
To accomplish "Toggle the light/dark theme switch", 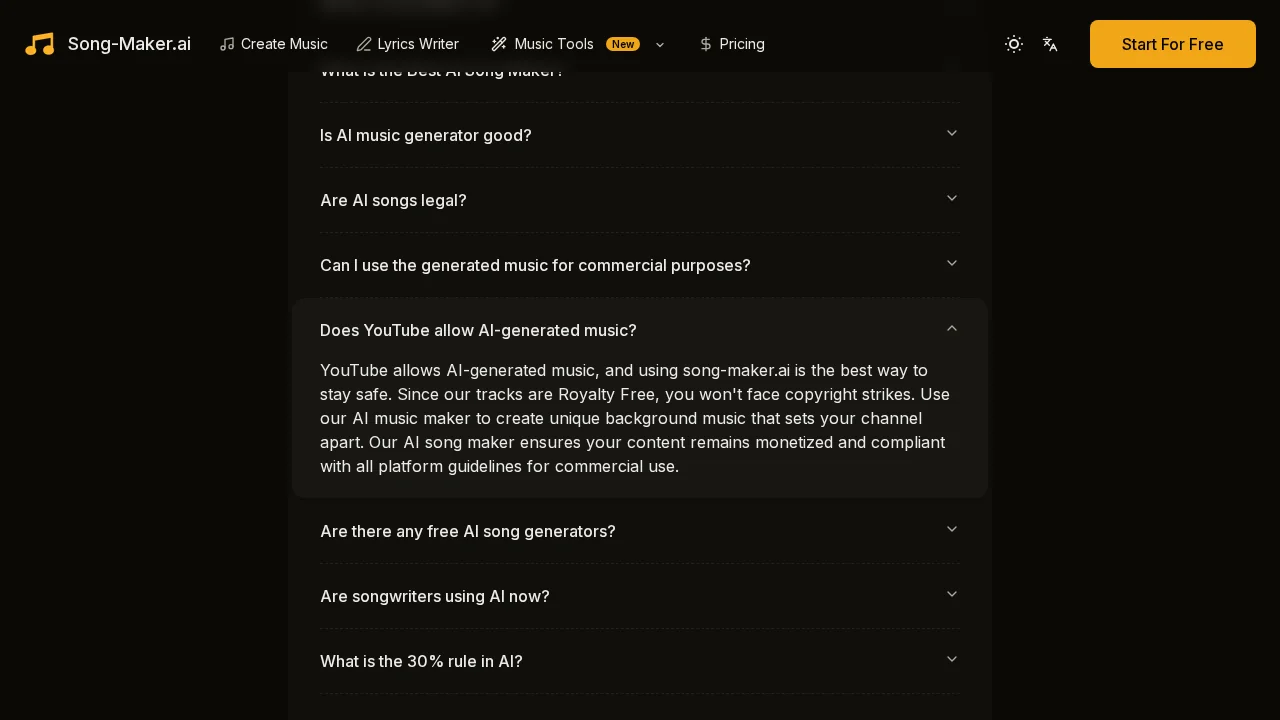I will click(x=1014, y=44).
